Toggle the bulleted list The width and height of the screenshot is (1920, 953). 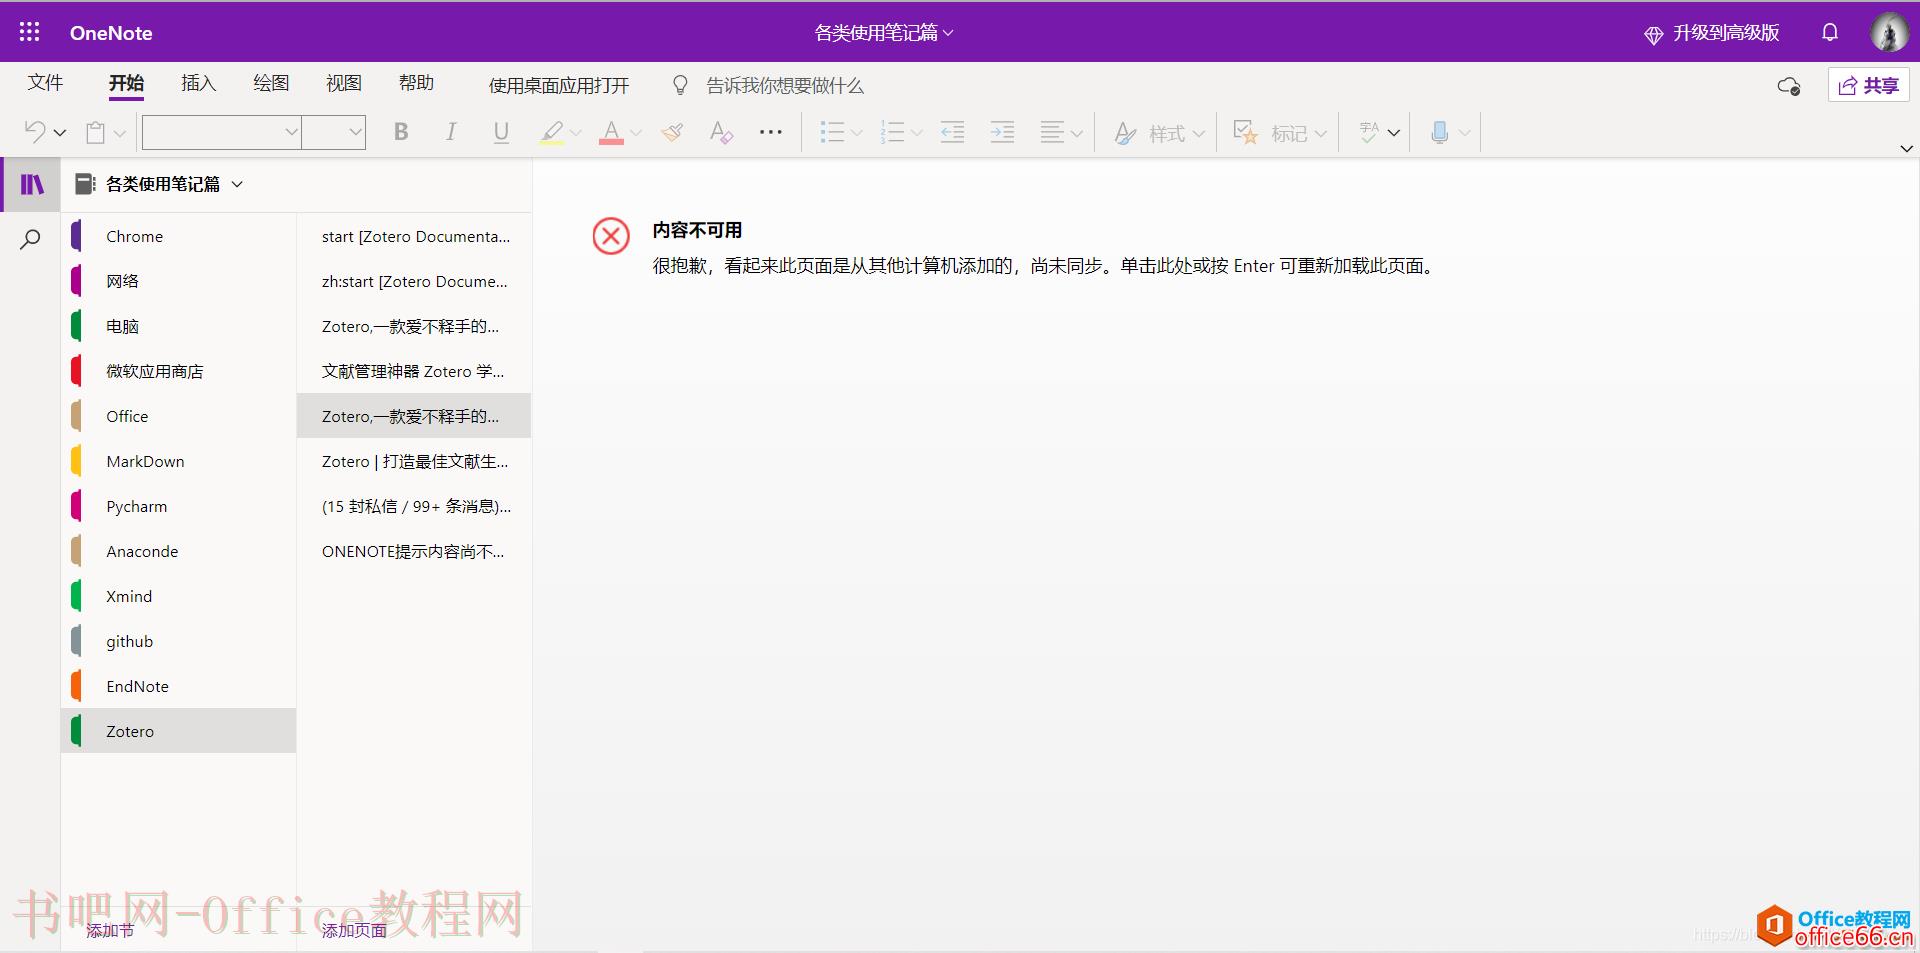[832, 132]
